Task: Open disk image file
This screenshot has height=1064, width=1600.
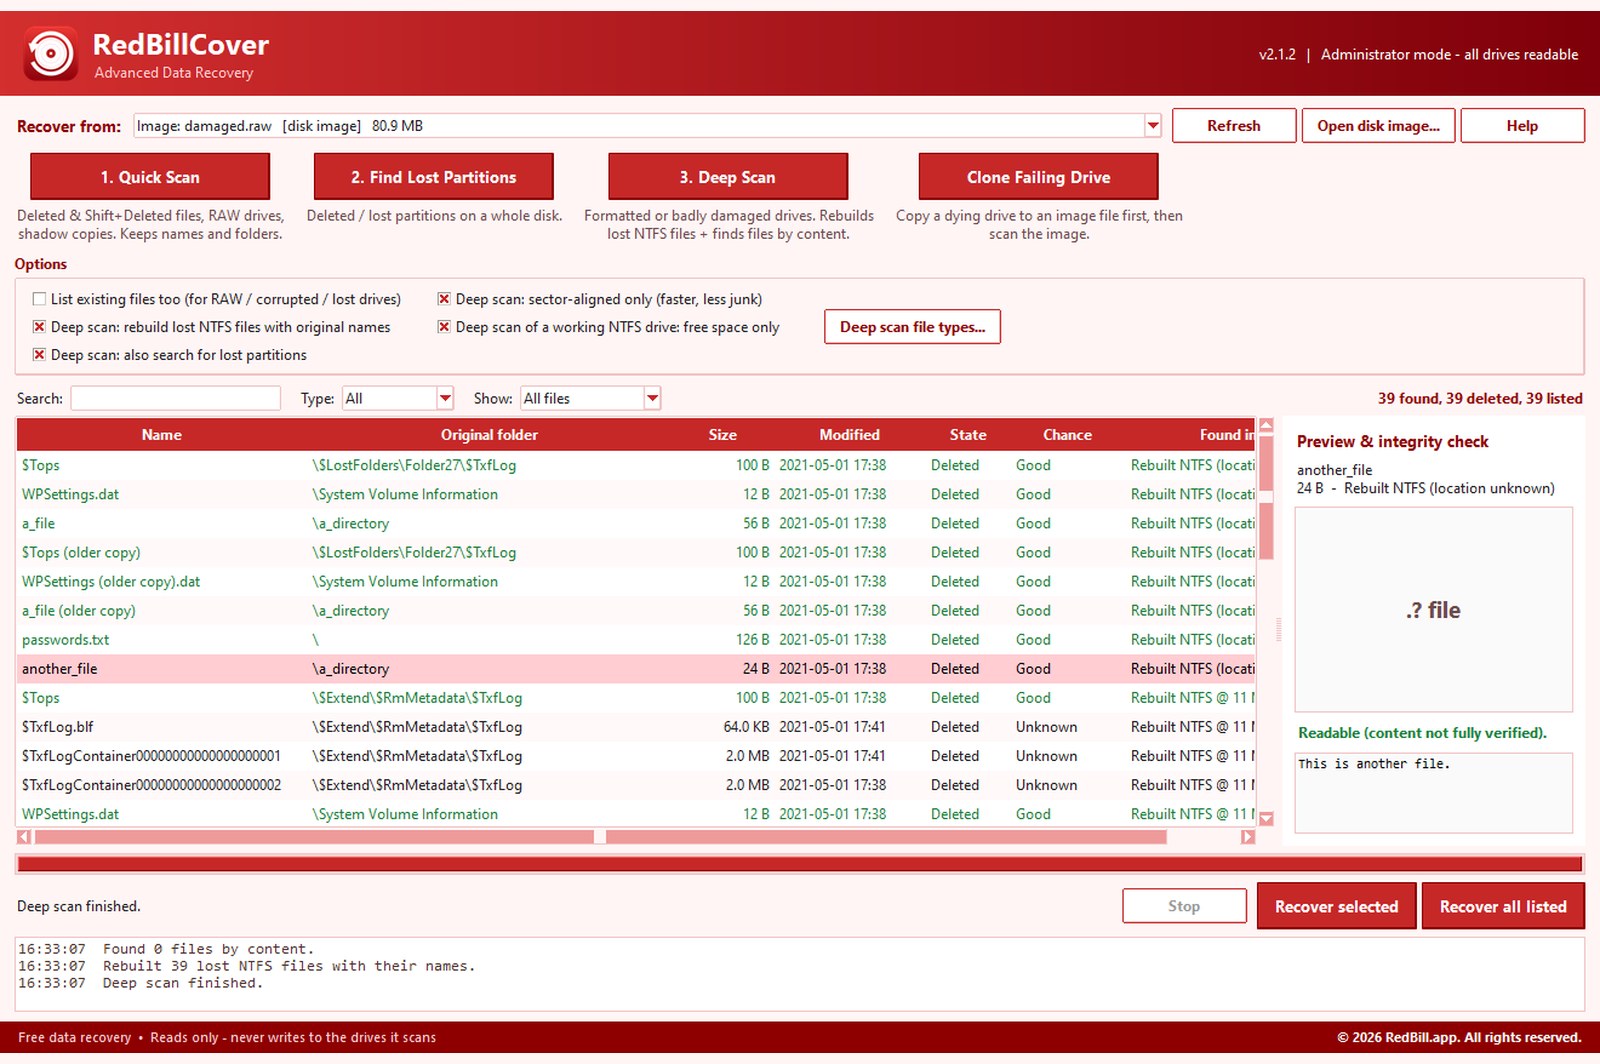Action: pyautogui.click(x=1378, y=126)
